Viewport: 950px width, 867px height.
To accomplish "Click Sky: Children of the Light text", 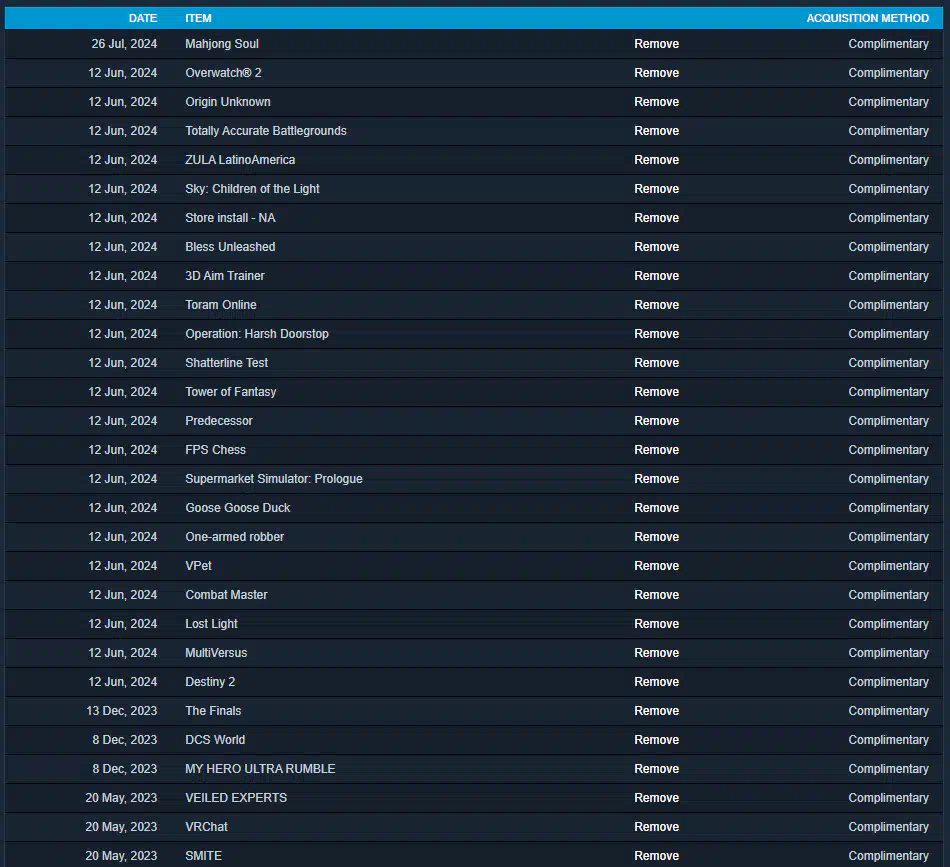I will [252, 189].
